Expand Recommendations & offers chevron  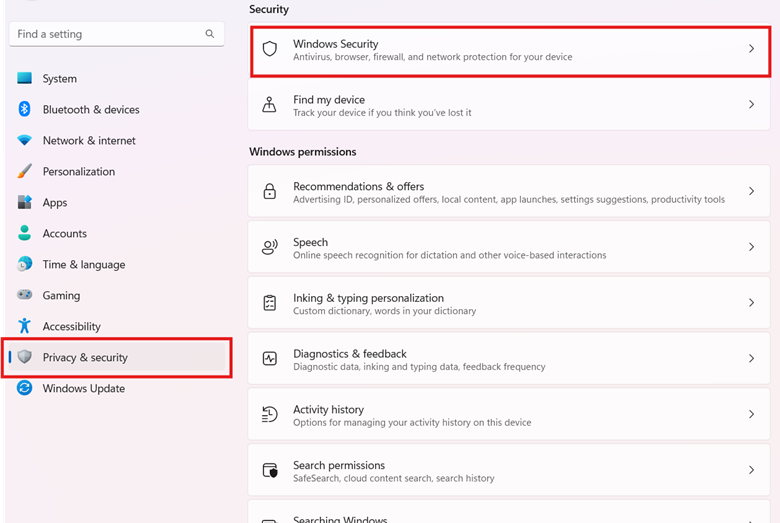point(751,191)
